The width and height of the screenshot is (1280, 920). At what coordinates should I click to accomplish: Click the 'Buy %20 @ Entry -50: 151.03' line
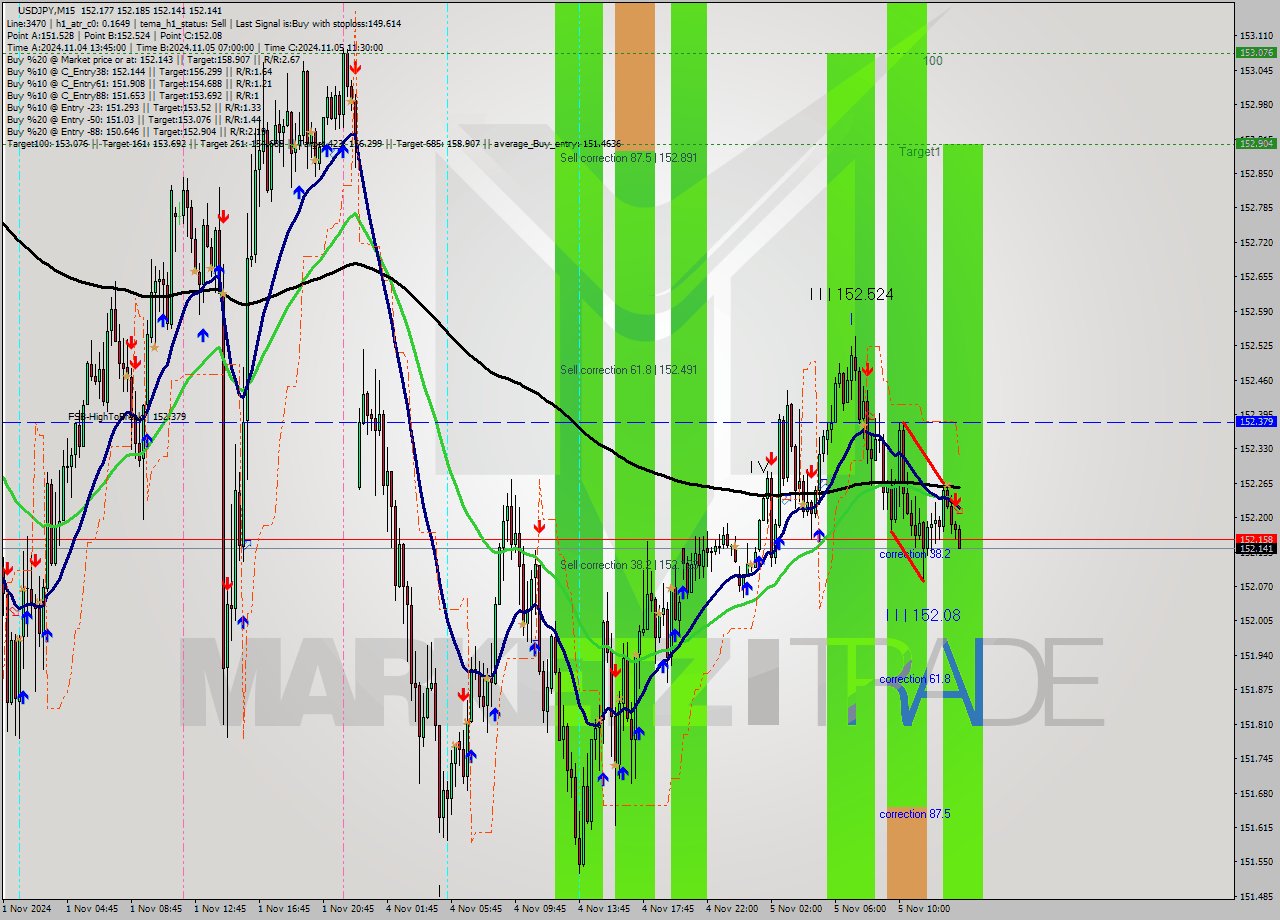pos(133,119)
